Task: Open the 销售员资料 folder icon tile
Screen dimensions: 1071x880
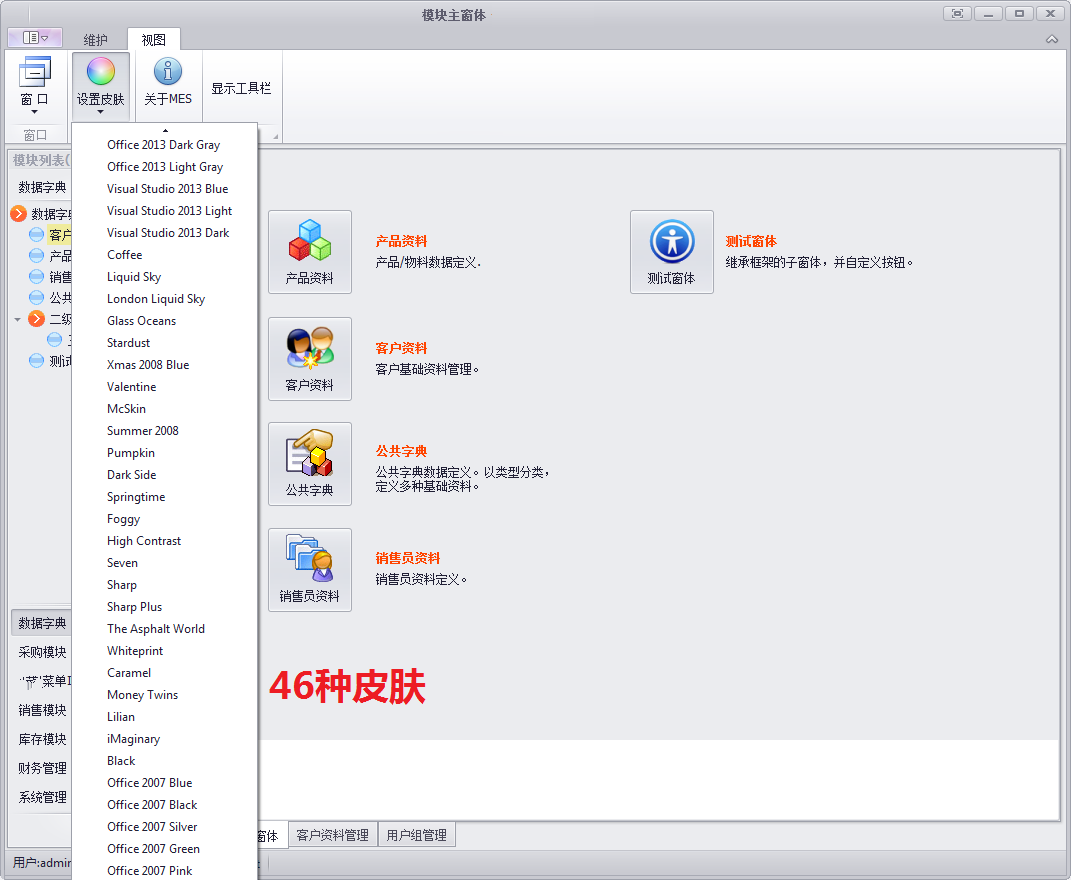Action: [310, 570]
